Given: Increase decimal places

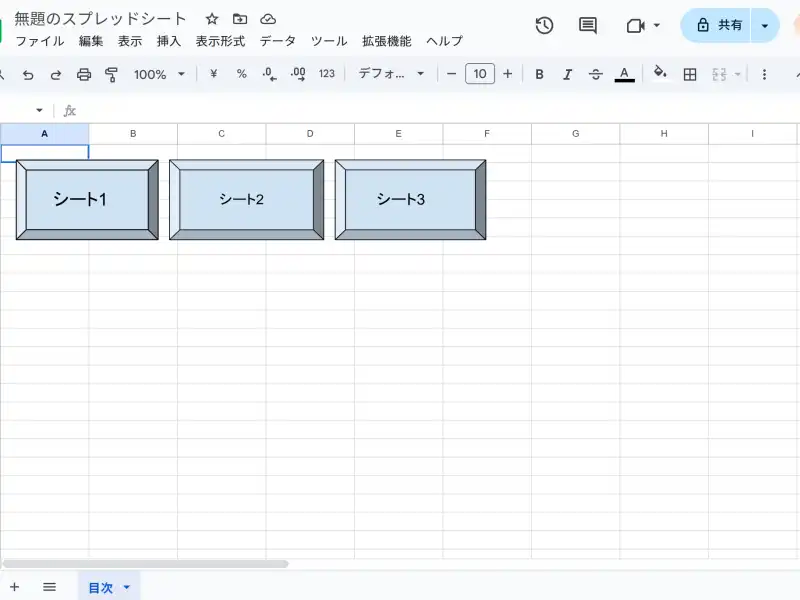Looking at the screenshot, I should 298,74.
